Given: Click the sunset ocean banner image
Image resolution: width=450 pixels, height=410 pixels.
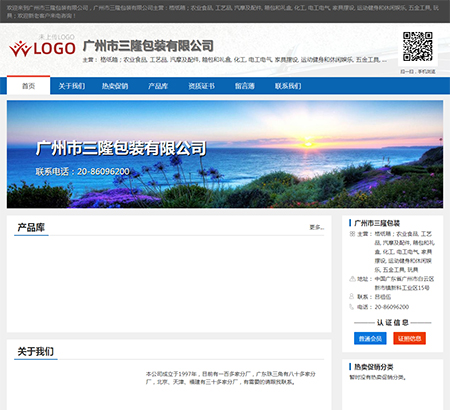Looking at the screenshot, I should 225,154.
